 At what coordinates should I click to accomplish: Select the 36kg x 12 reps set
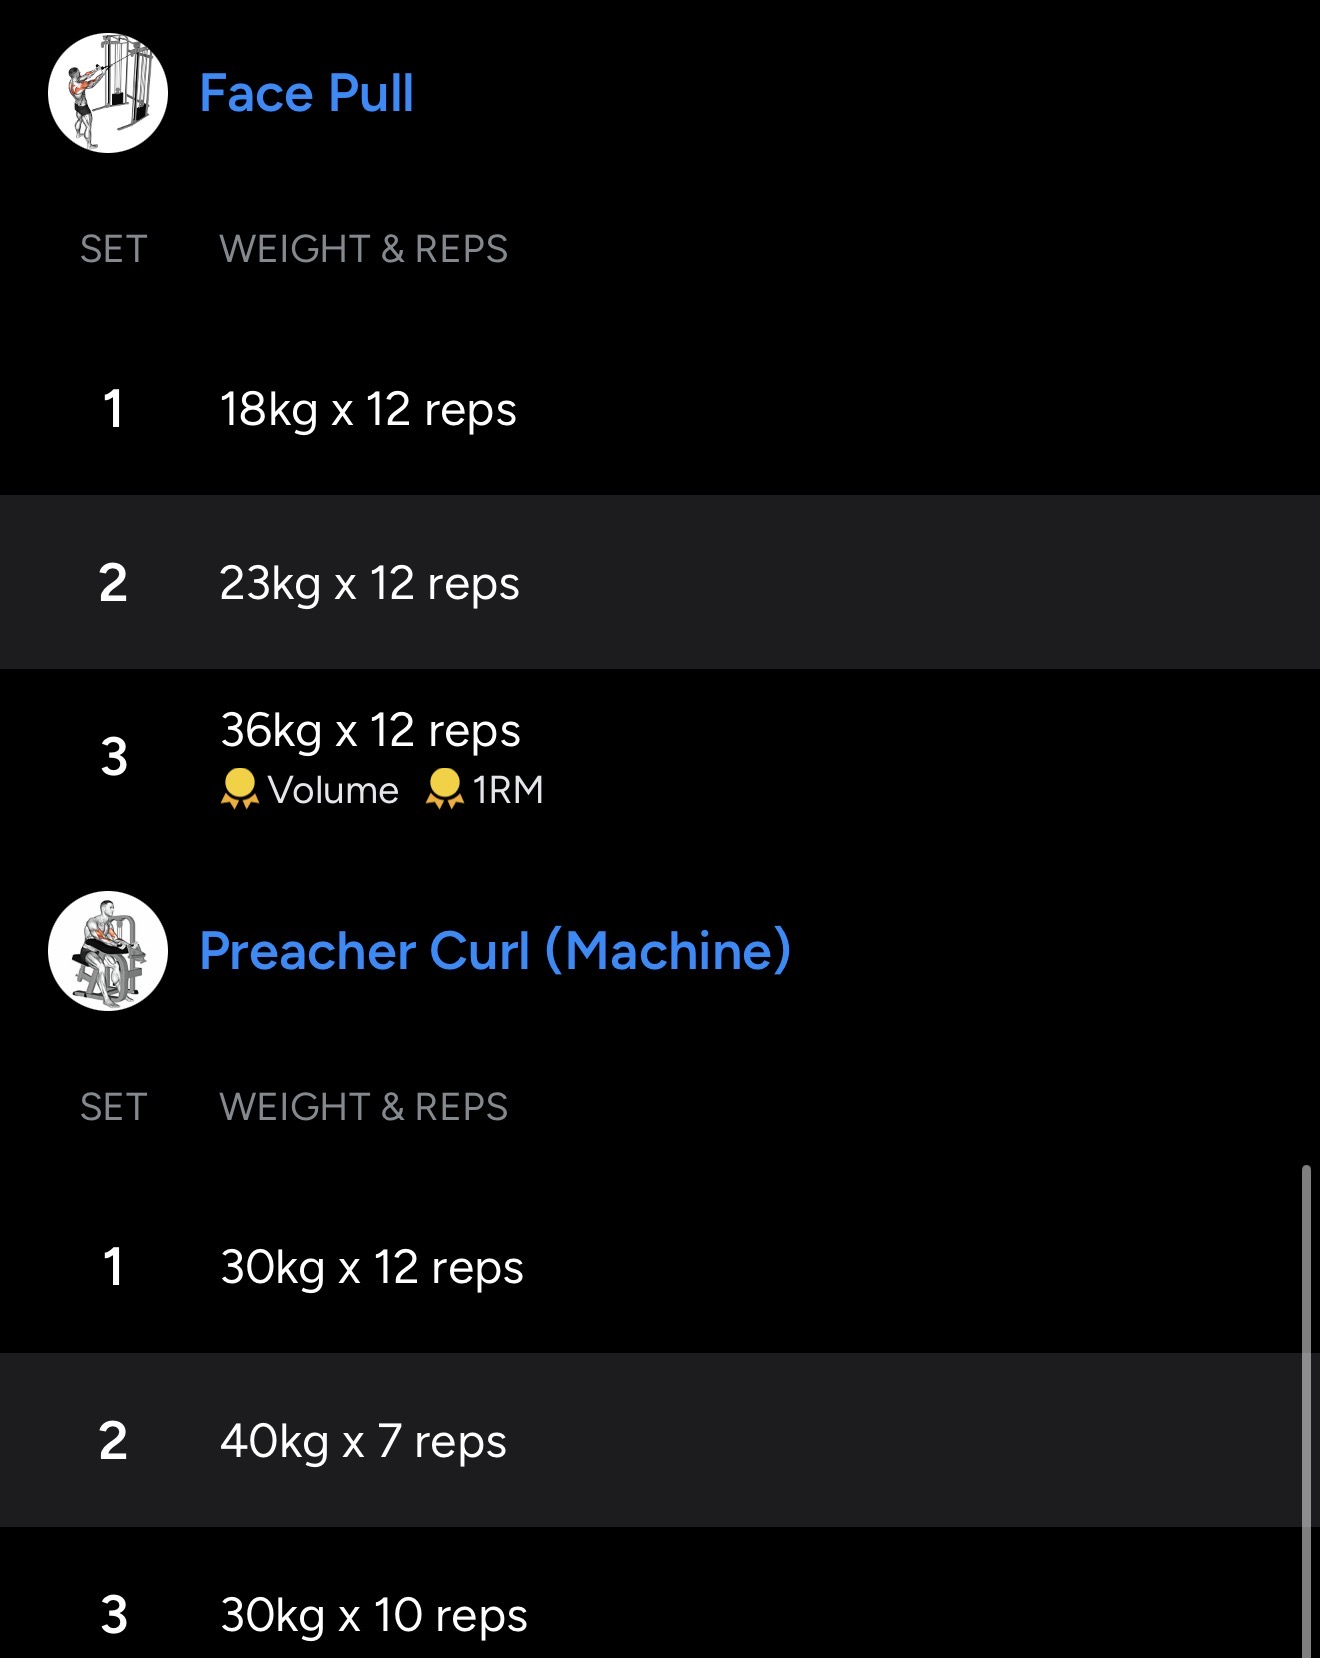(x=370, y=731)
